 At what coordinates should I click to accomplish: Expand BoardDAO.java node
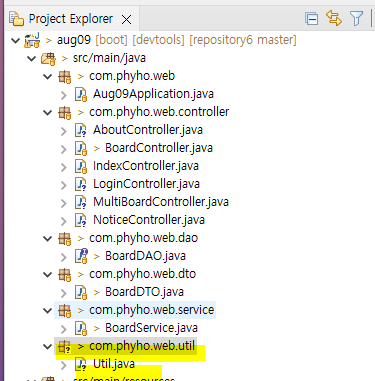(64, 257)
